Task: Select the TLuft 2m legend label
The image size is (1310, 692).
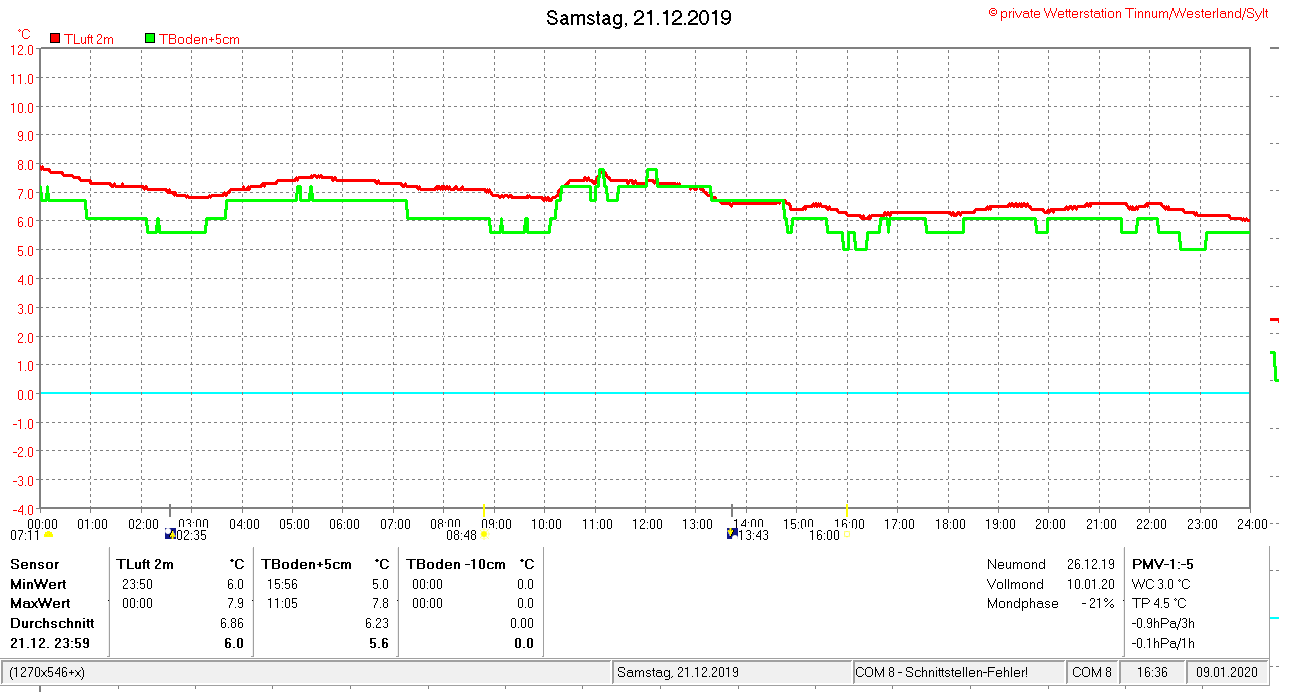Action: click(89, 39)
